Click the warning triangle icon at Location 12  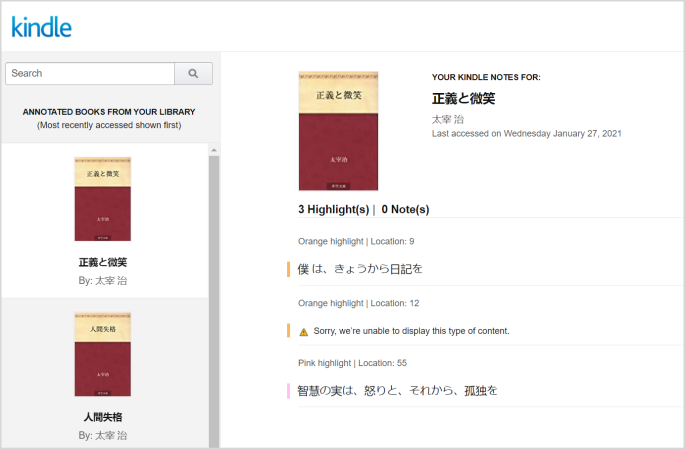[x=304, y=332]
